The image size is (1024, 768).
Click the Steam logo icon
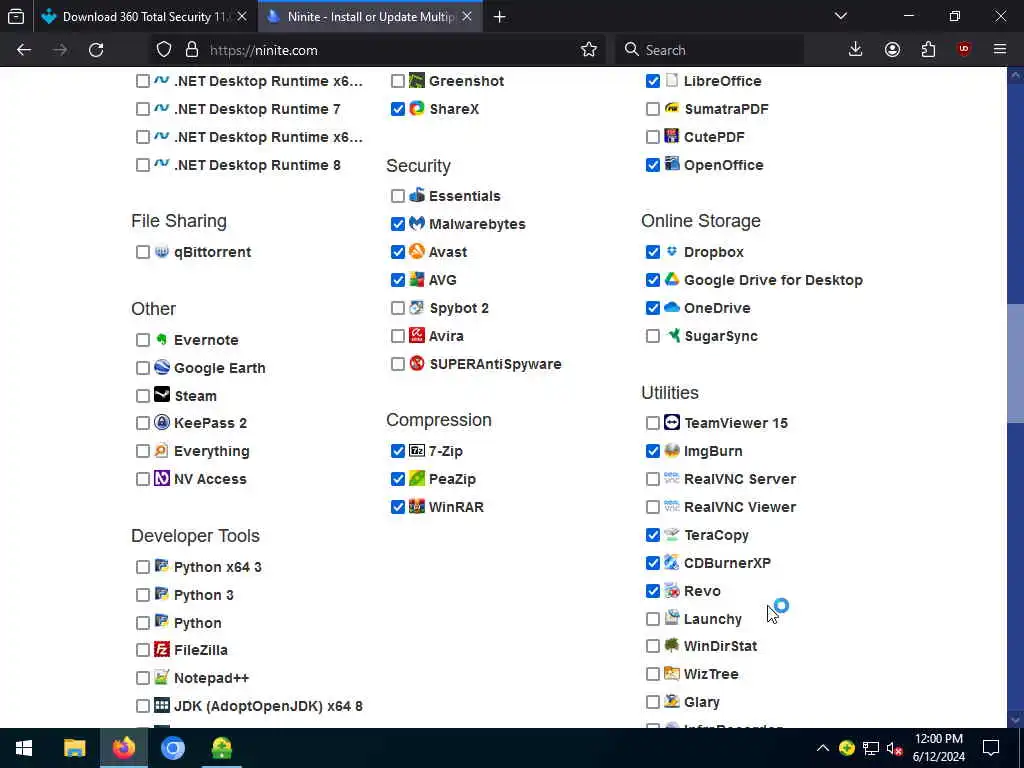coord(161,395)
